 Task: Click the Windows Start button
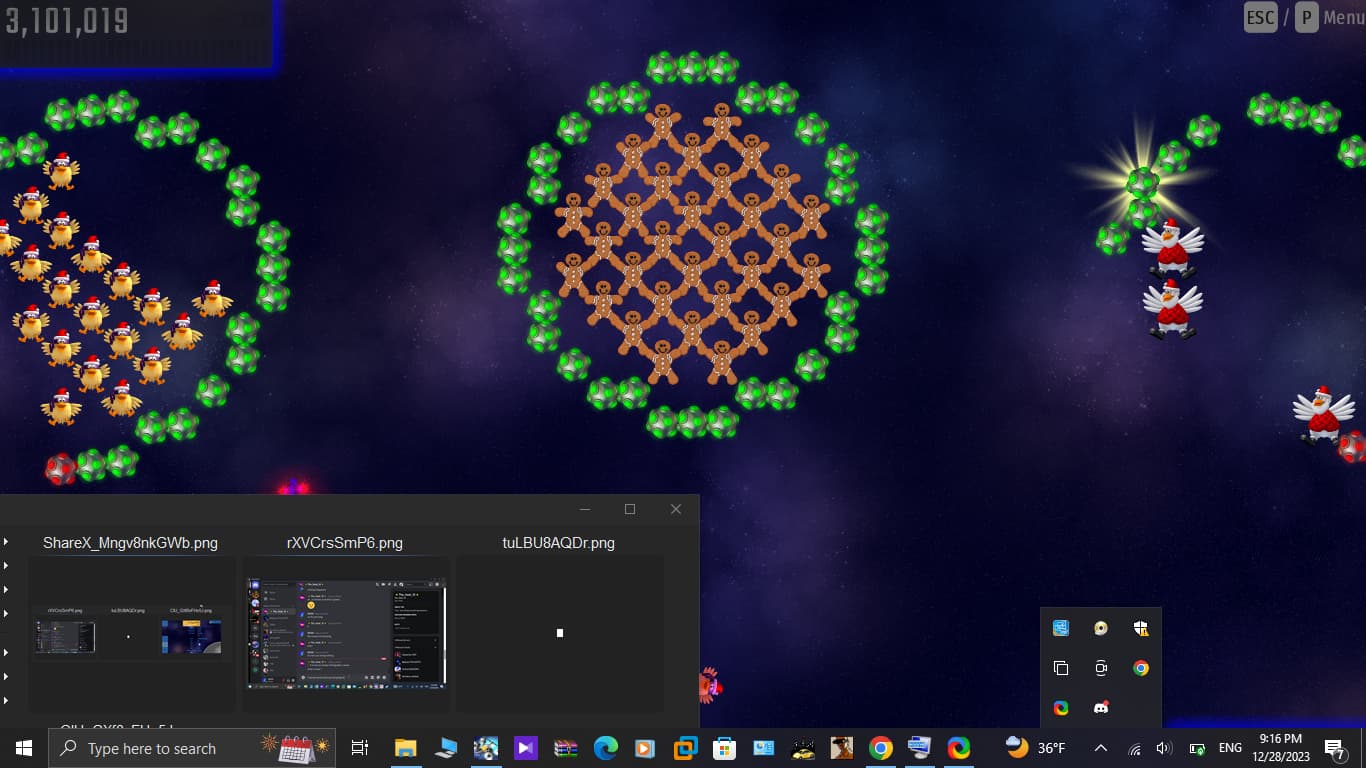coord(24,748)
